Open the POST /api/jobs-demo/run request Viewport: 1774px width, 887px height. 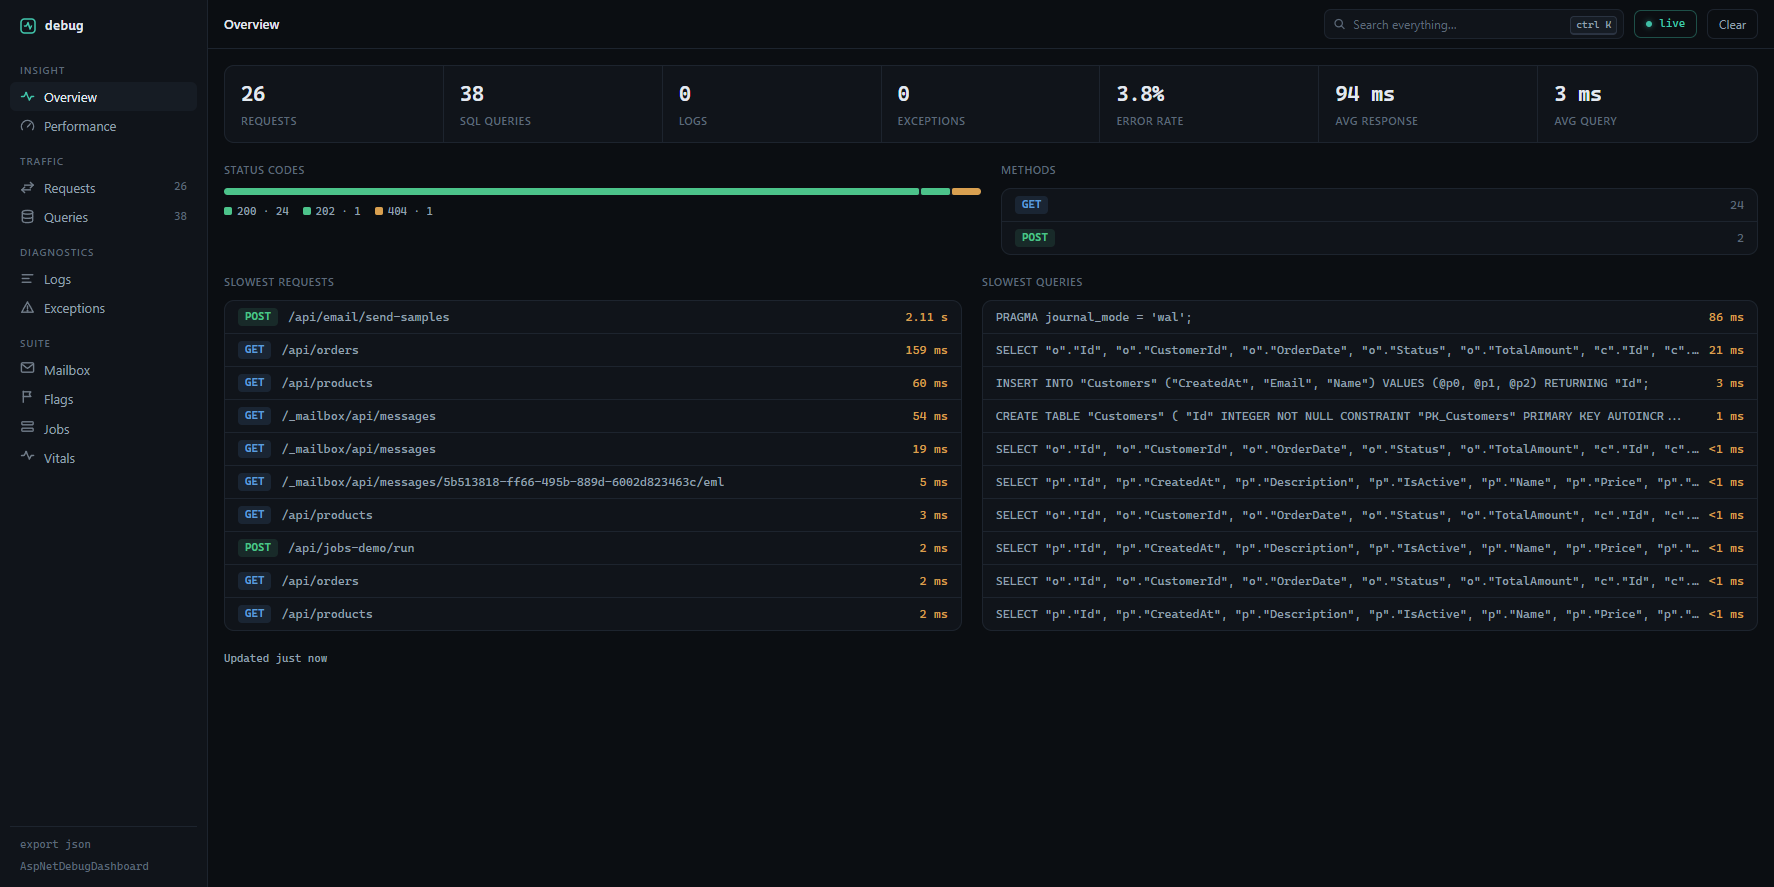coord(593,548)
